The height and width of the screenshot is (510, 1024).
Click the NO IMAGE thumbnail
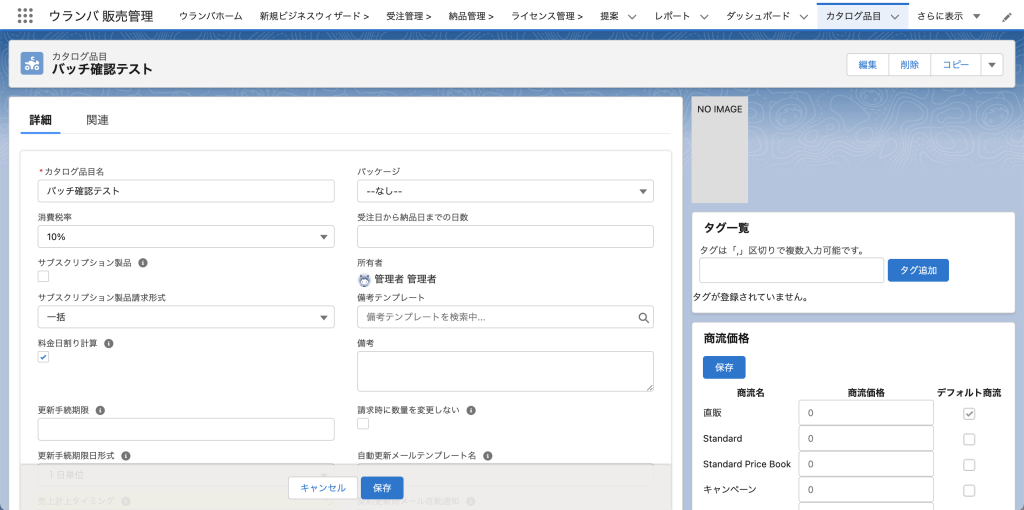coord(720,150)
